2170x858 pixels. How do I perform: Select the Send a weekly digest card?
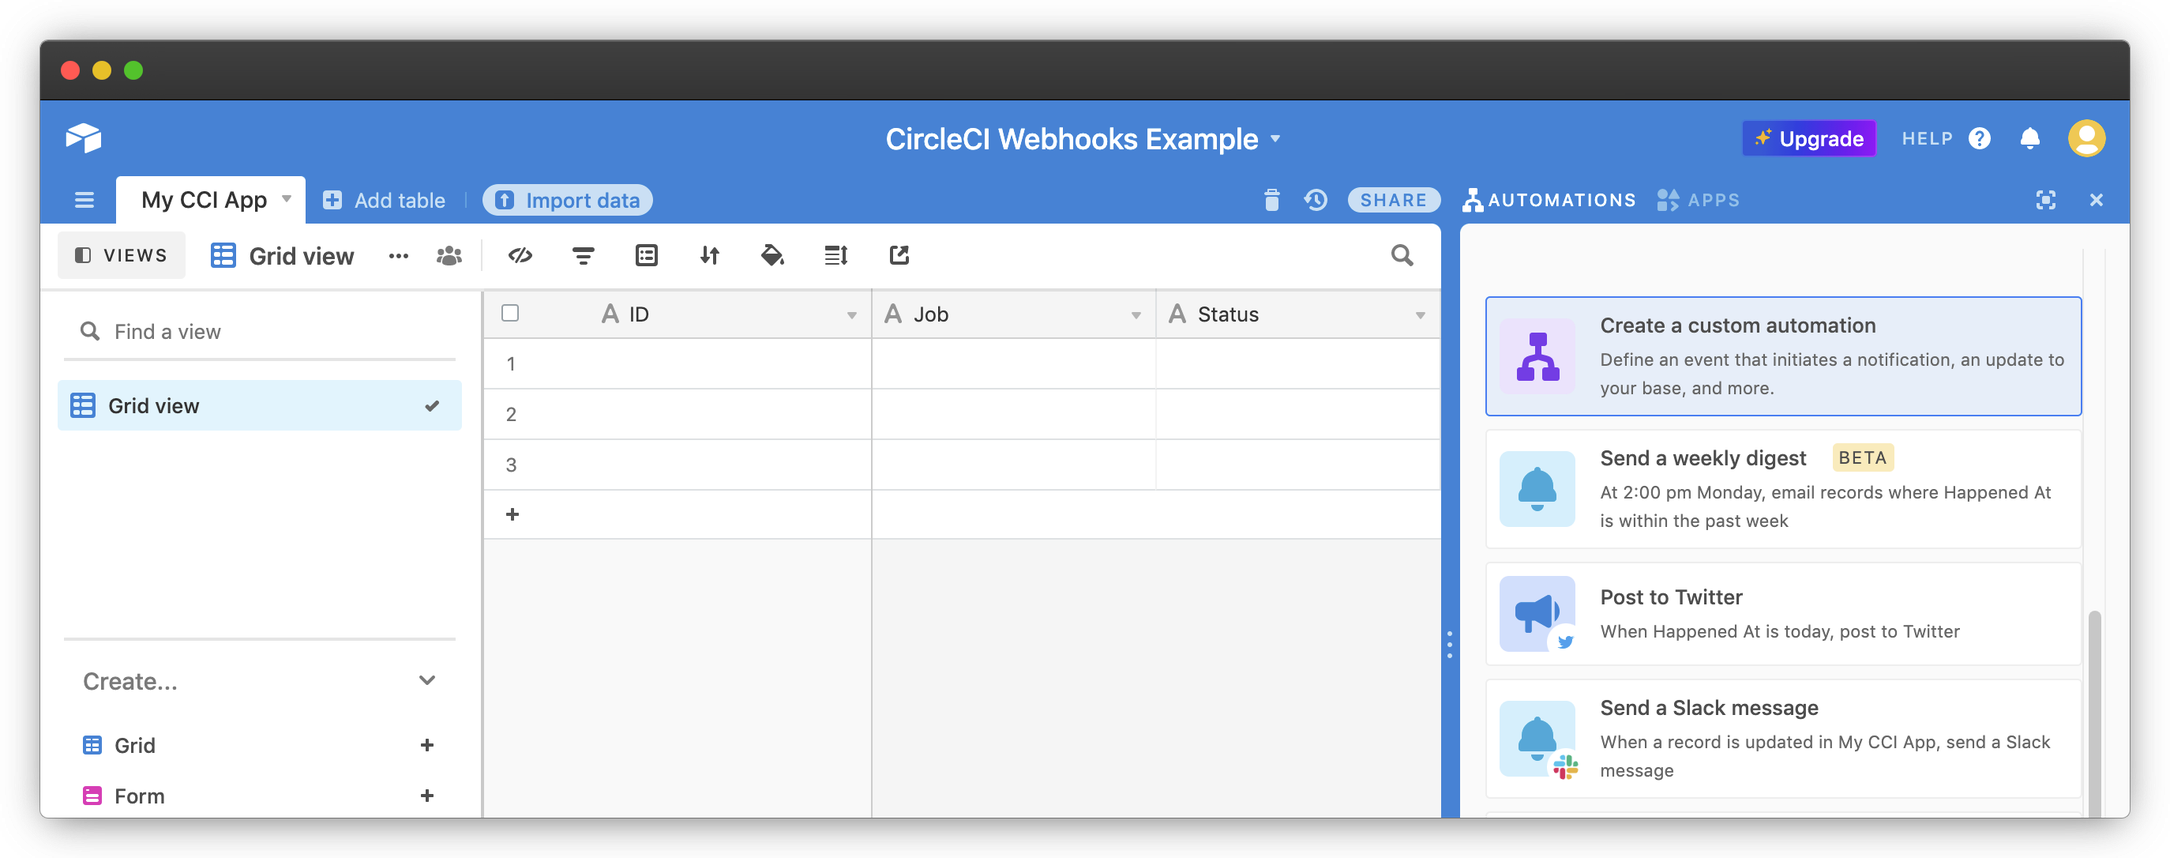click(1784, 489)
